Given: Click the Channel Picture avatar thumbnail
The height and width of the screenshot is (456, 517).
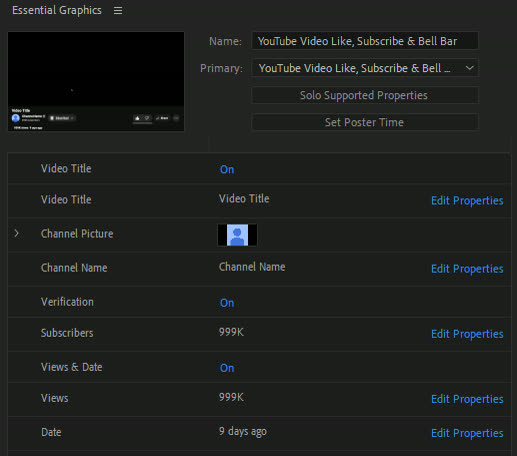Looking at the screenshot, I should [x=237, y=235].
